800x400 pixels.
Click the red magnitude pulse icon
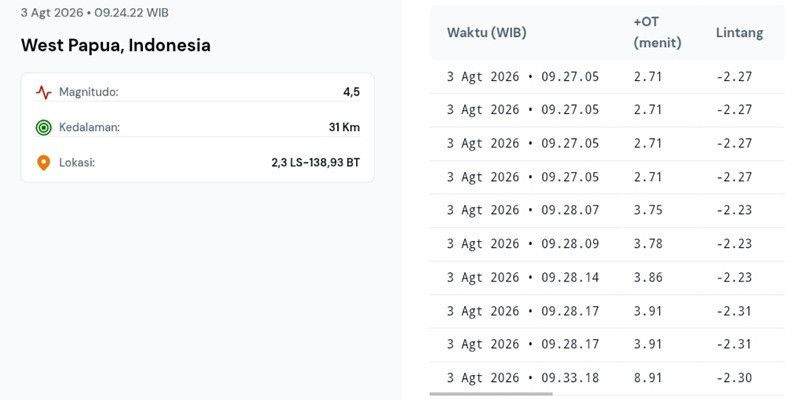click(x=44, y=92)
